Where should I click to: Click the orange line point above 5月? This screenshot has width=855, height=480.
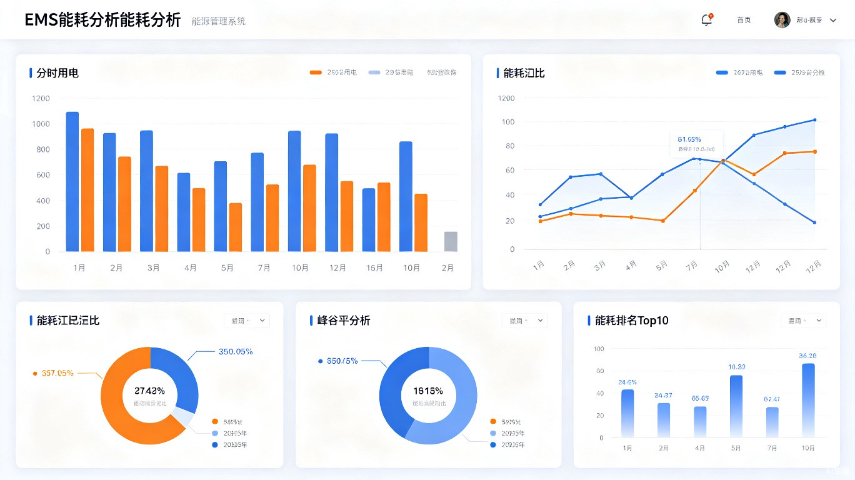[x=663, y=221]
